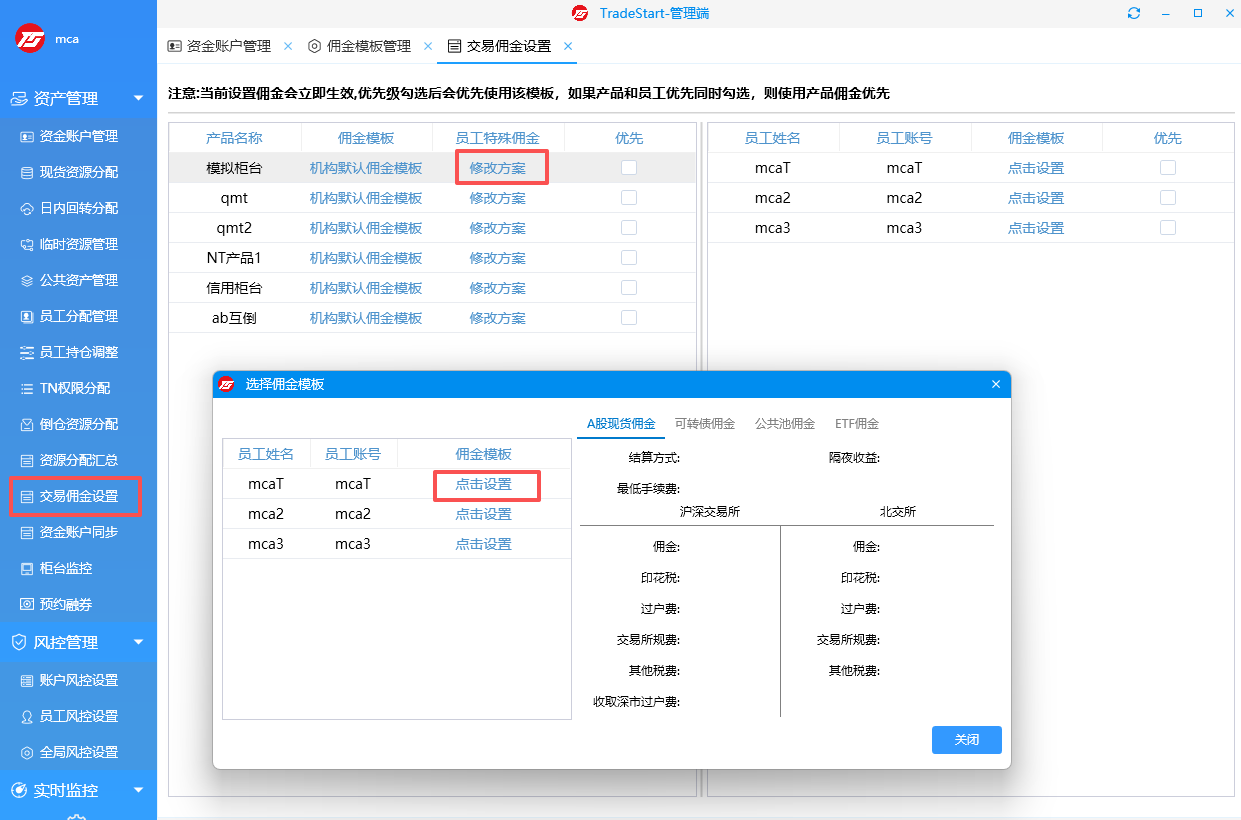The image size is (1241, 820).
Task: Check 优先 box for employee mcaT
Action: pos(1167,168)
